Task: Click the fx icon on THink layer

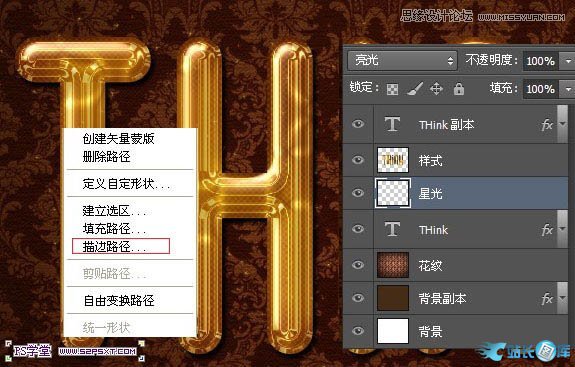Action: tap(547, 230)
